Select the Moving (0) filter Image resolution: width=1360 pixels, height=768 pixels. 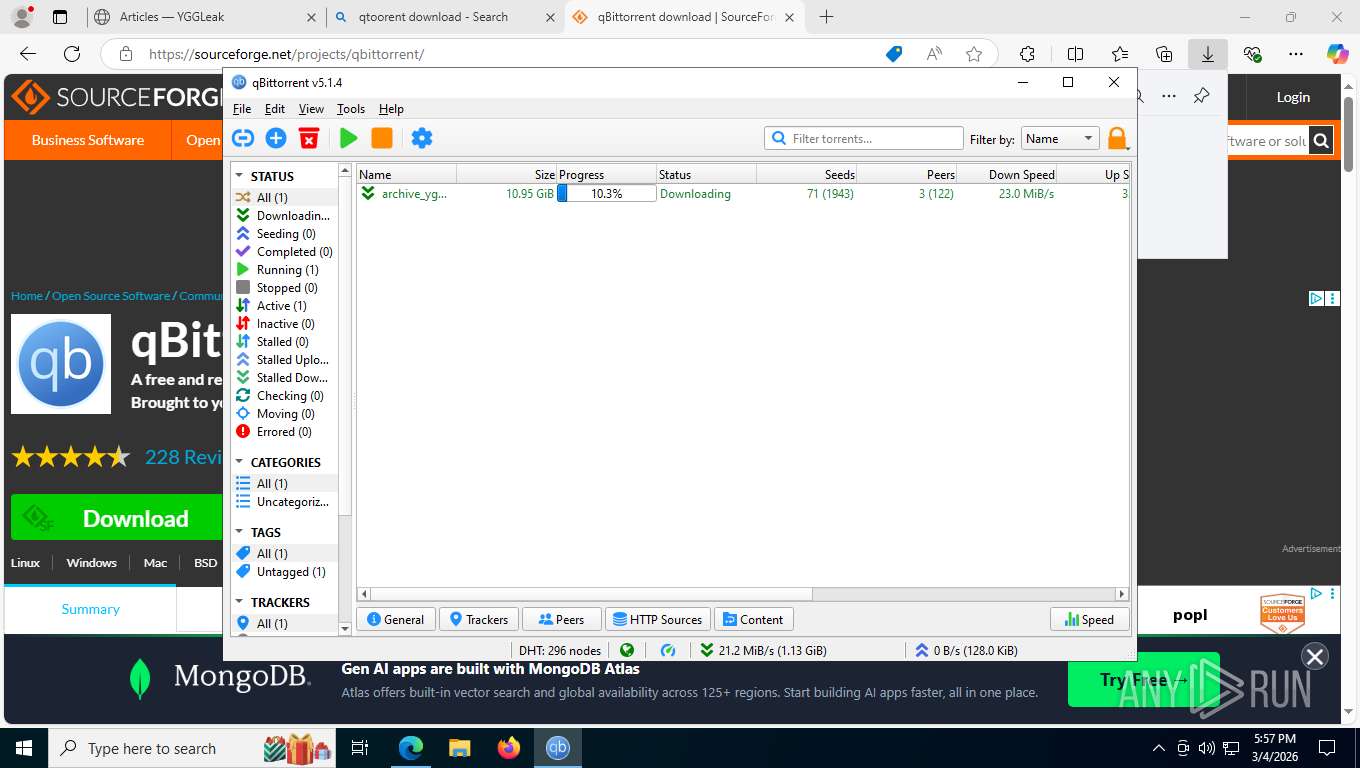click(285, 414)
